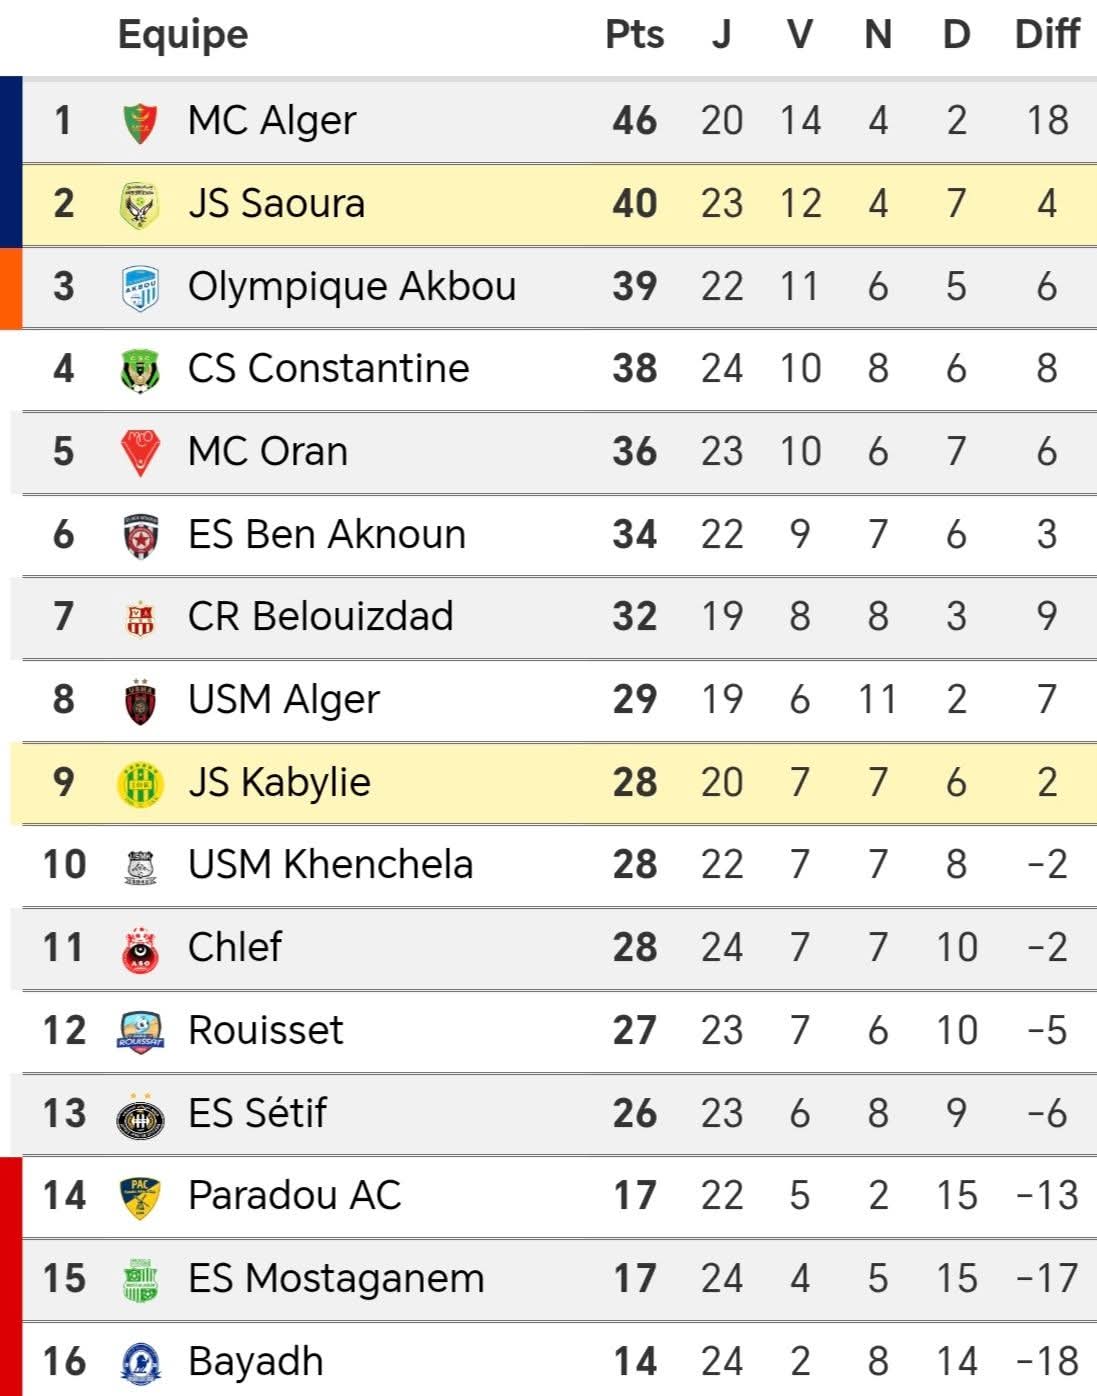Tap the Olympique Akbou badge icon
This screenshot has height=1396, width=1097.
click(x=141, y=287)
